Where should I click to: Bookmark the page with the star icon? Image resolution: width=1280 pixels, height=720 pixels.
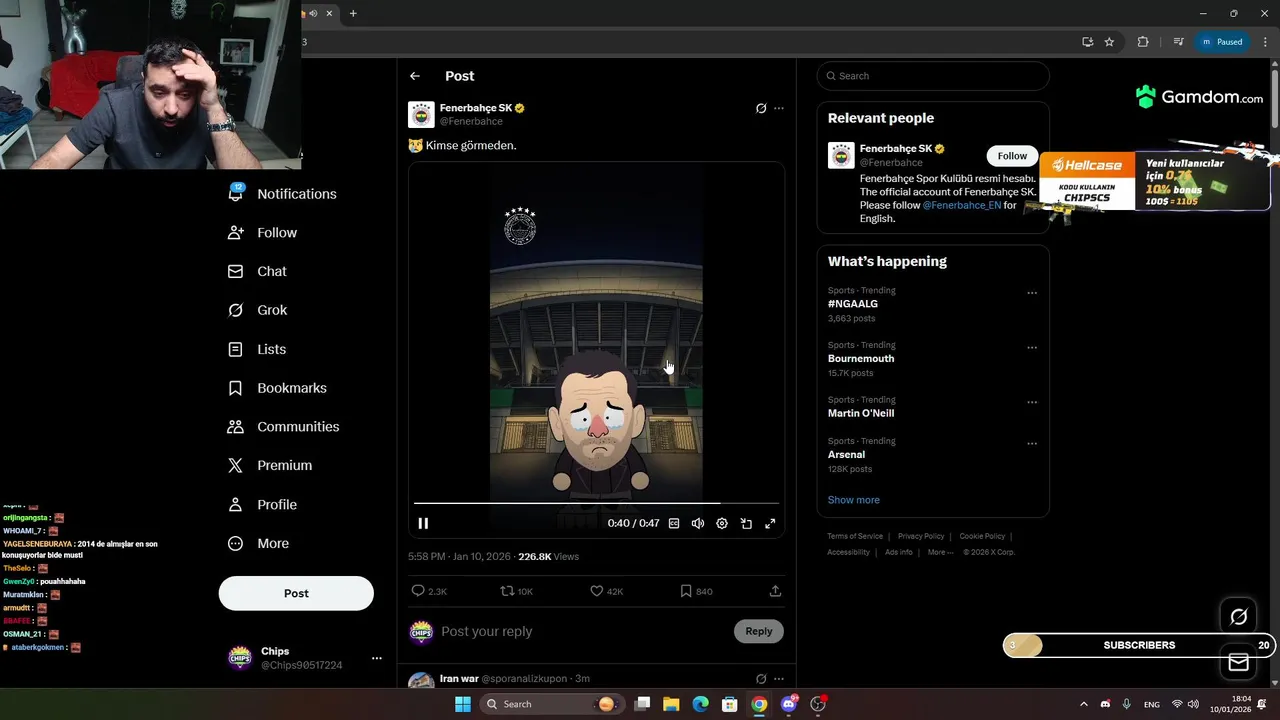(x=1109, y=42)
